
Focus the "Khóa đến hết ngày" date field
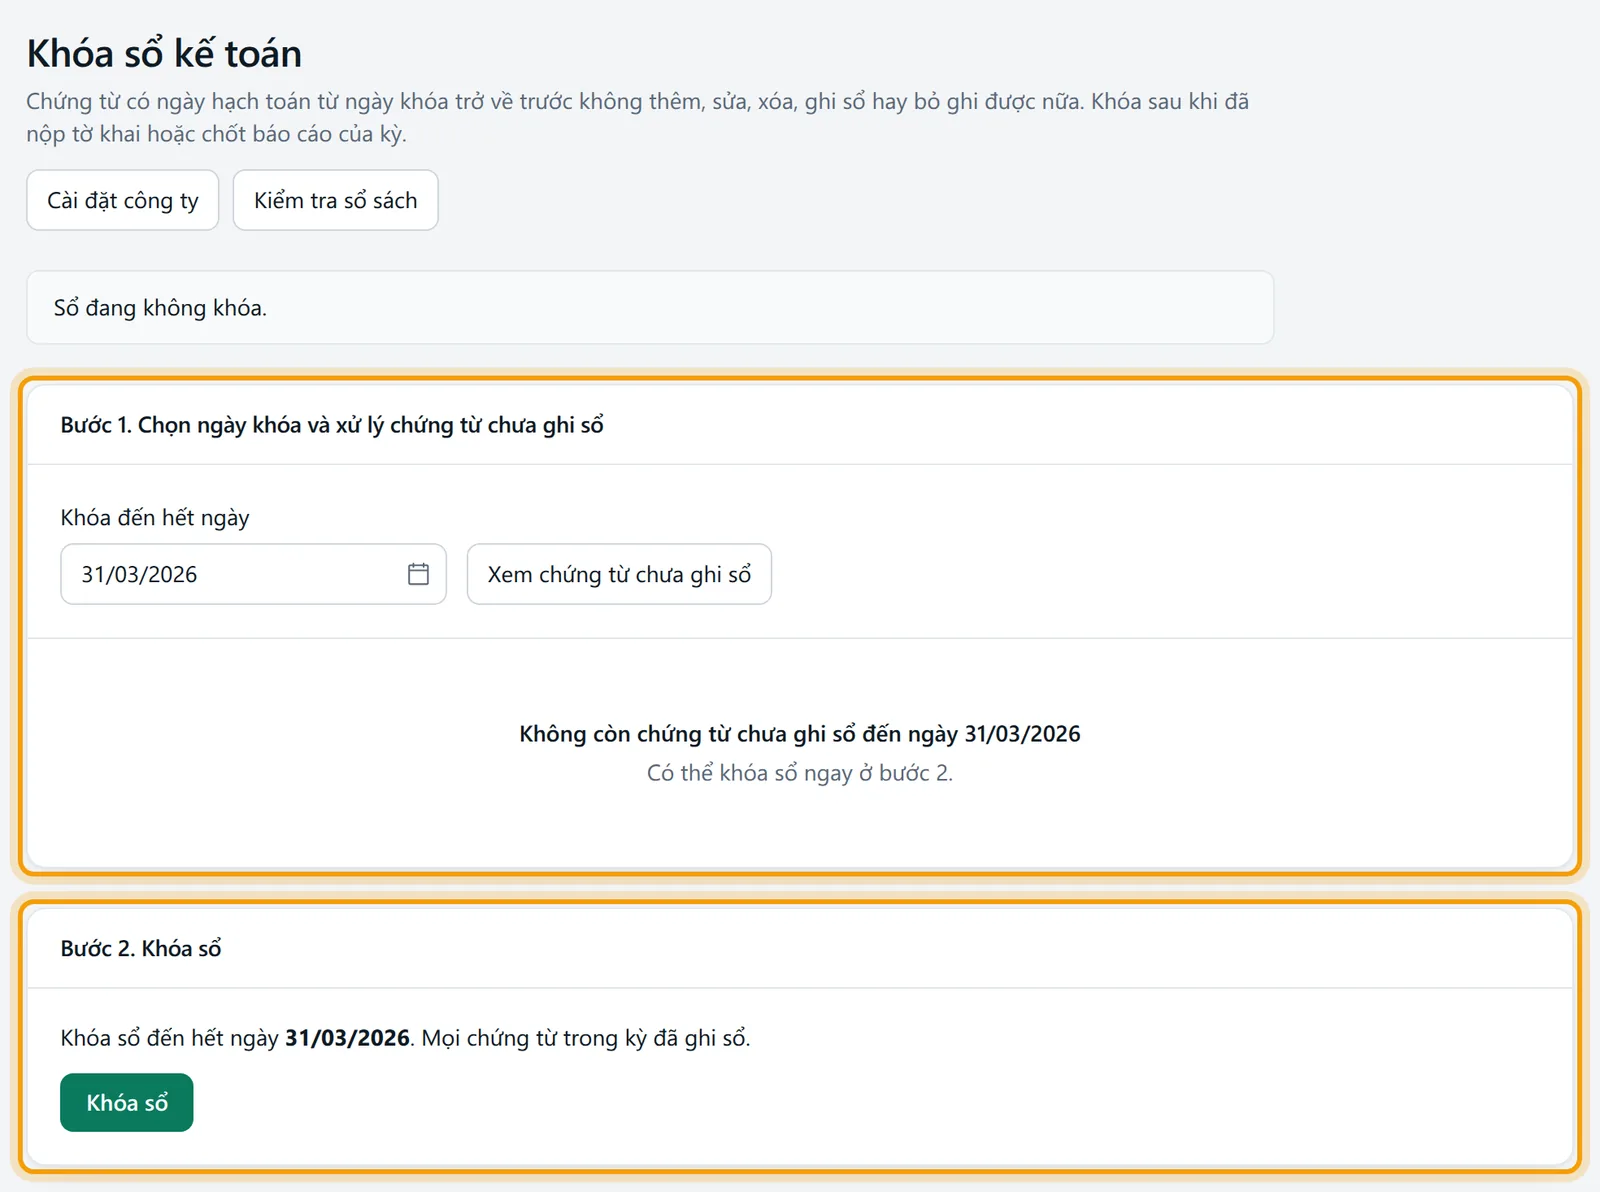tap(253, 574)
